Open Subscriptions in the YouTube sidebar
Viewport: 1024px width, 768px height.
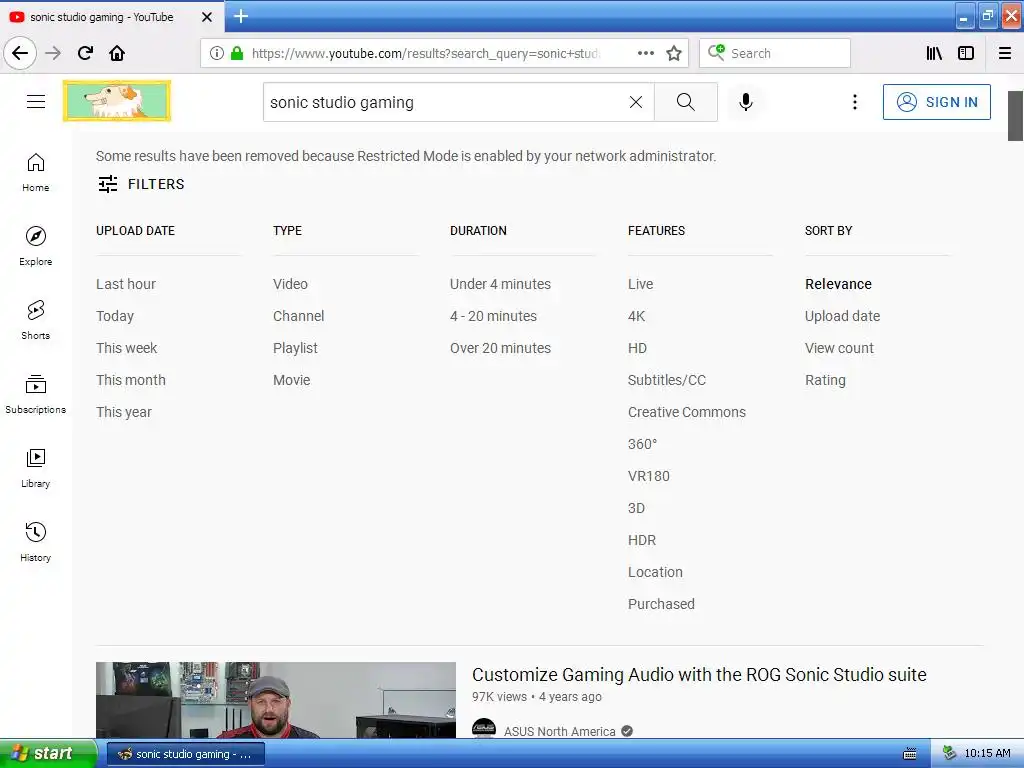pyautogui.click(x=35, y=394)
